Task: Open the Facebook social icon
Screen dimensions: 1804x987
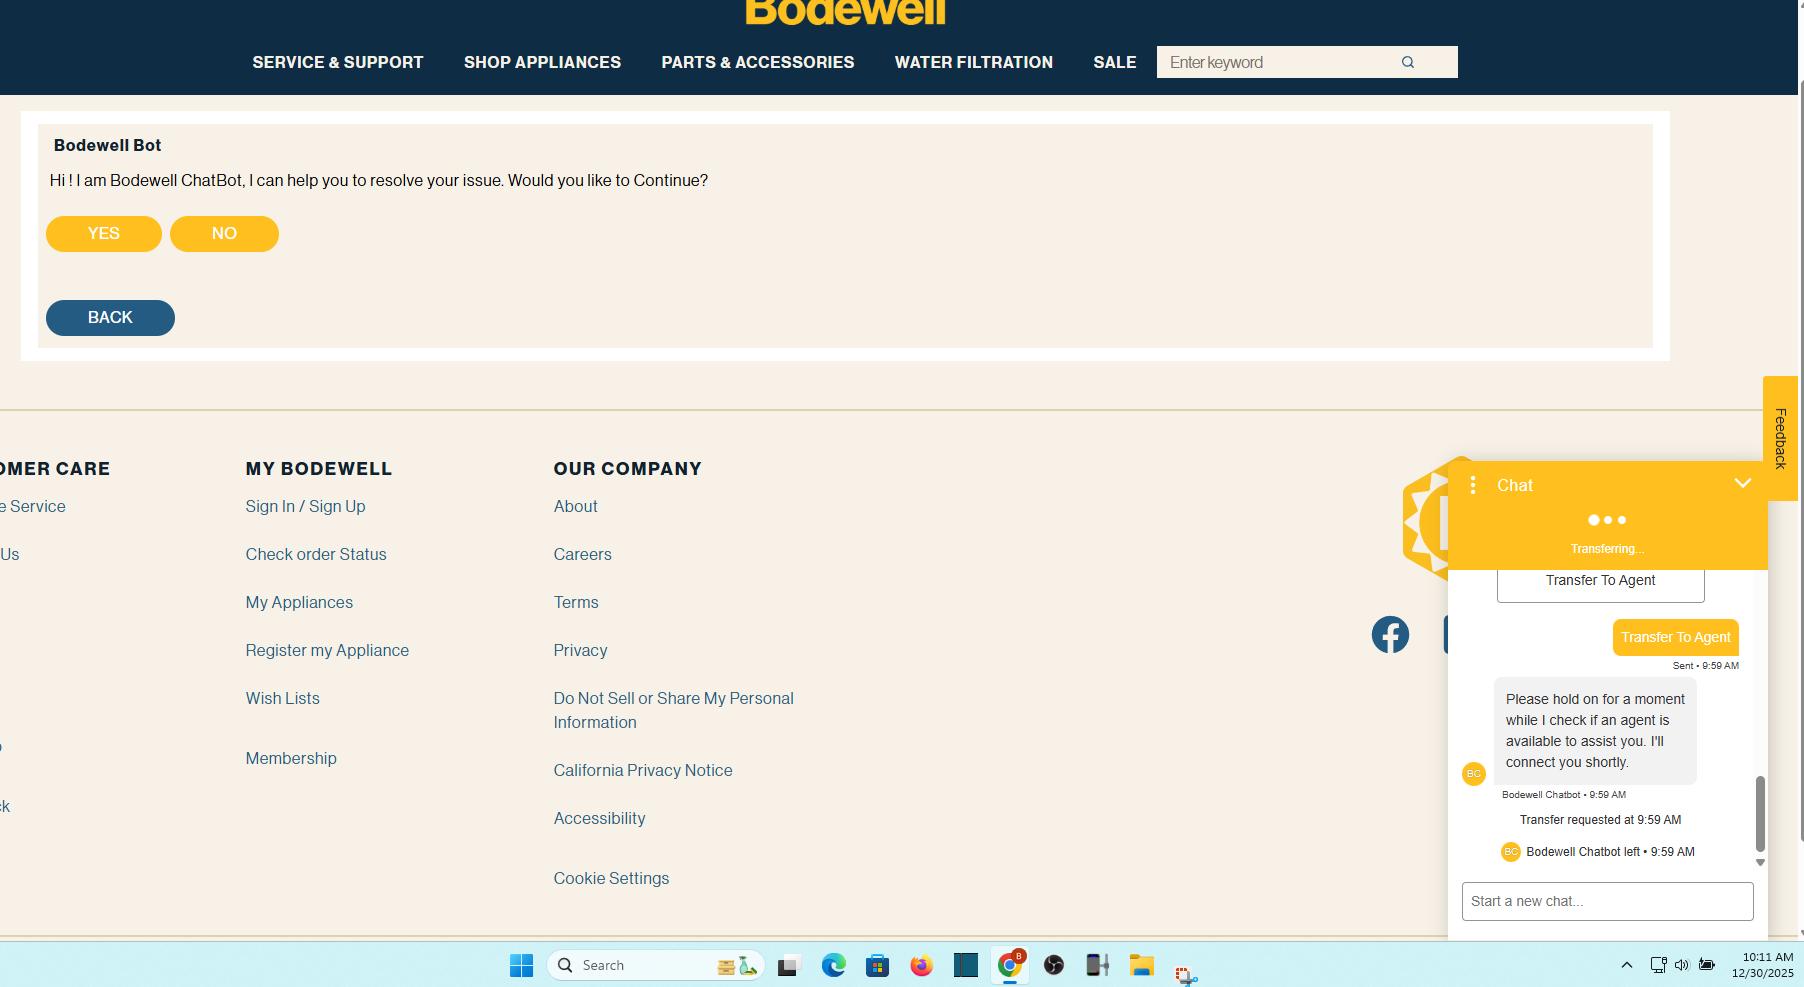Action: (1390, 635)
